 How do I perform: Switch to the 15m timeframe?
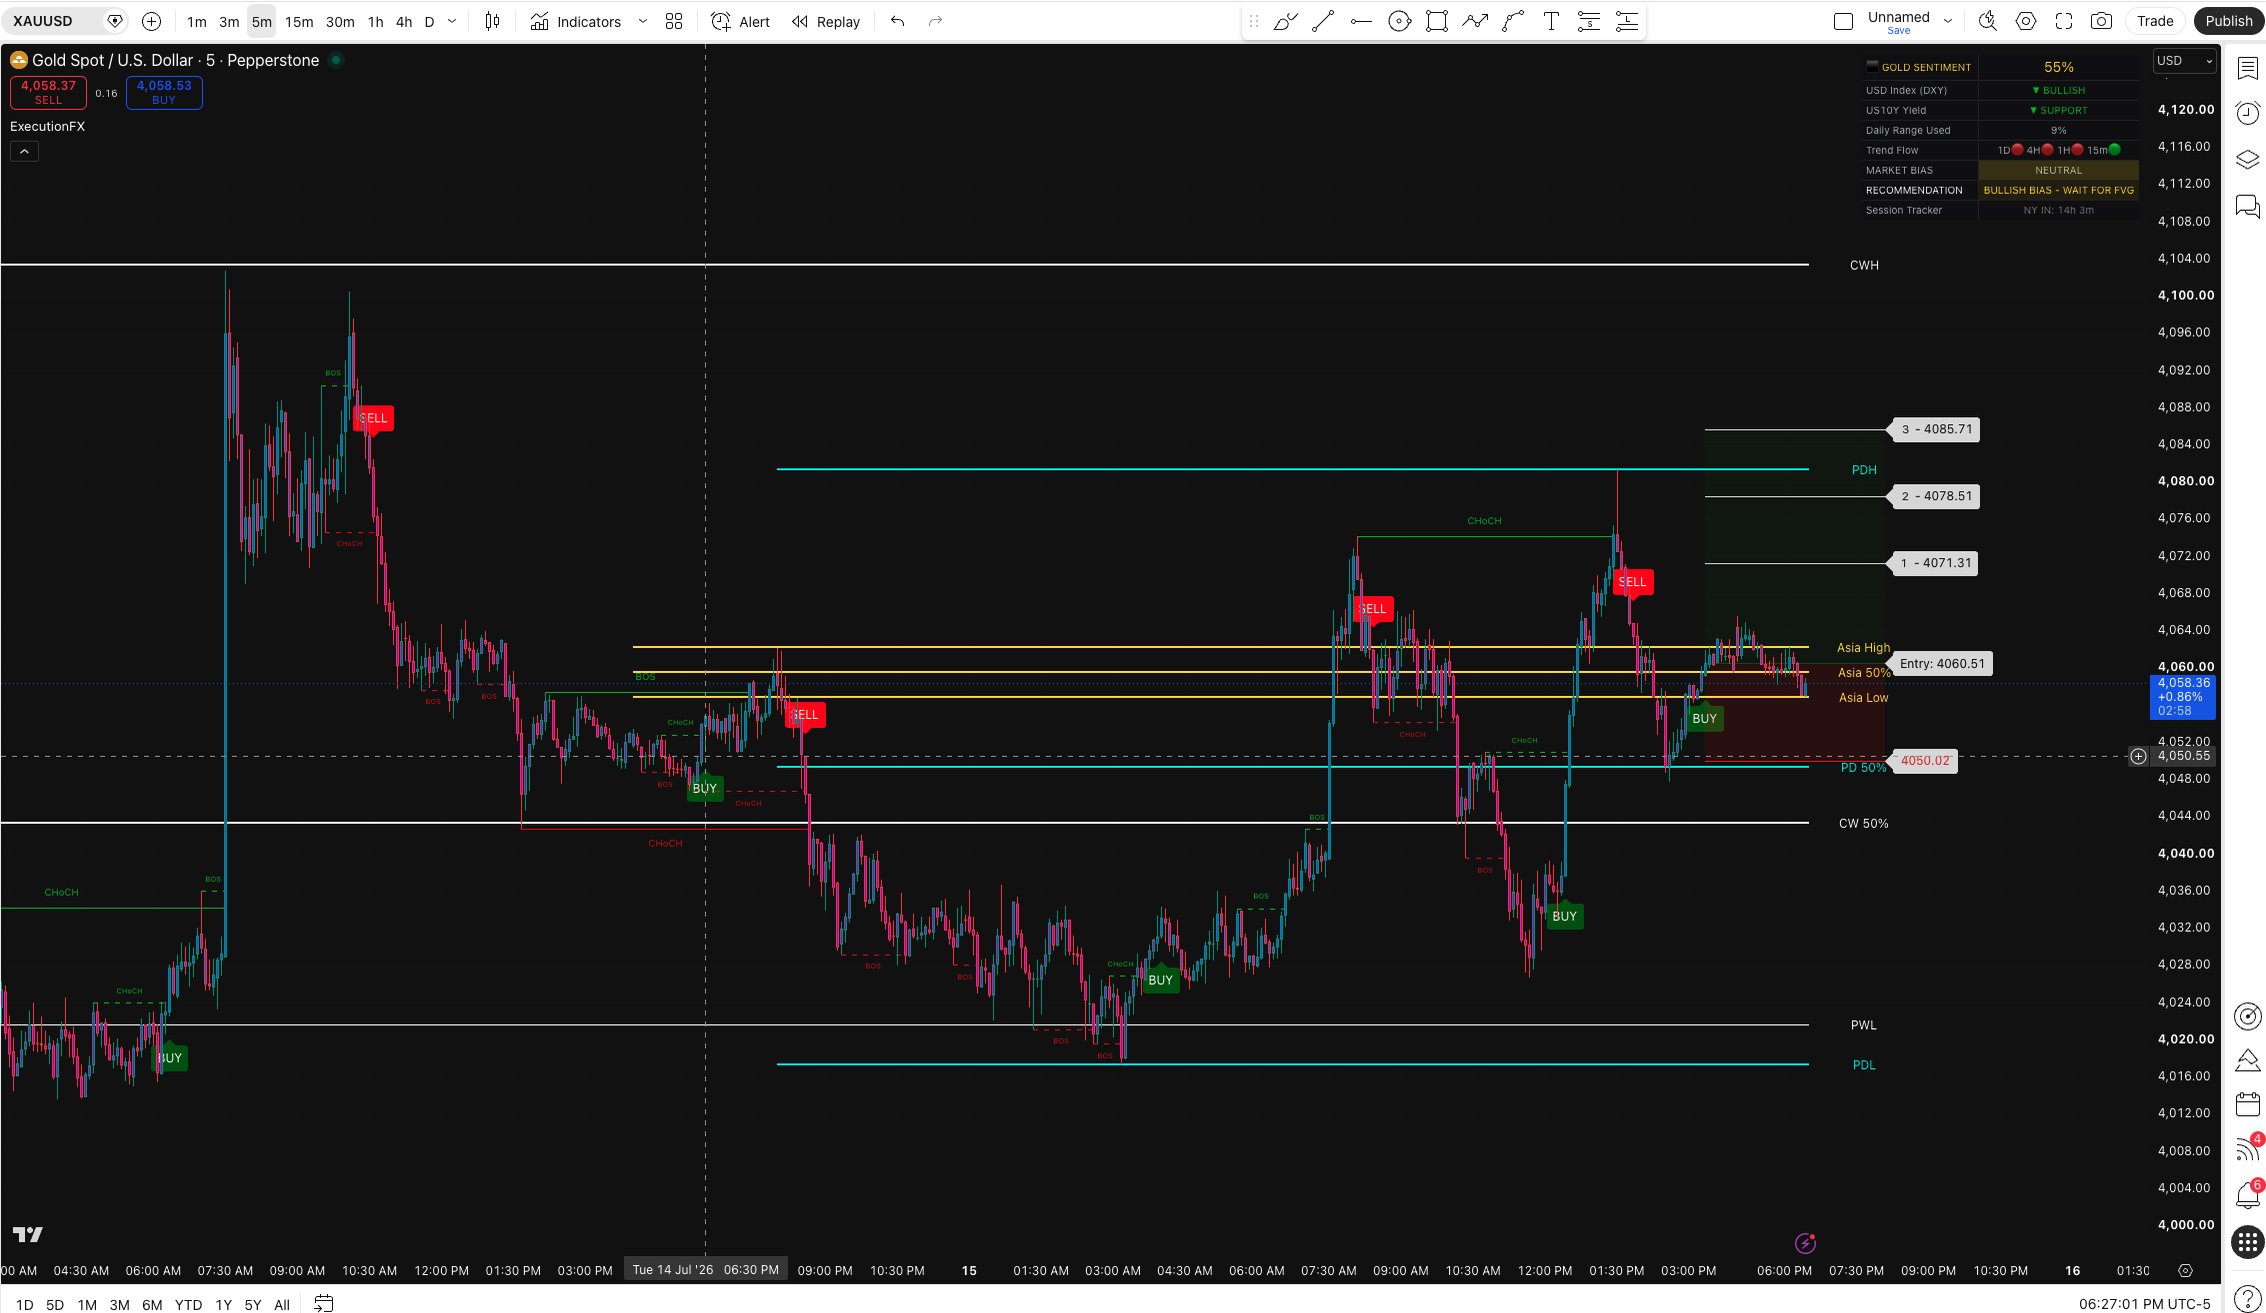pyautogui.click(x=299, y=21)
